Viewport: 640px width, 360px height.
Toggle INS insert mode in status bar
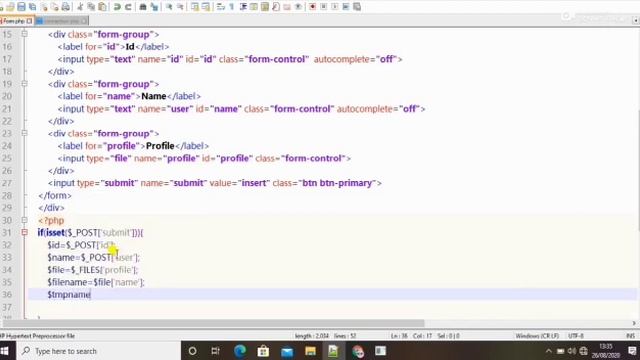[x=631, y=336]
